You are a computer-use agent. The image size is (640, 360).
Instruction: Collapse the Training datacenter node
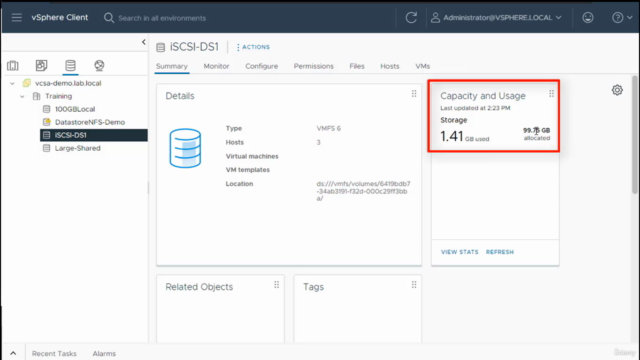tap(22, 96)
